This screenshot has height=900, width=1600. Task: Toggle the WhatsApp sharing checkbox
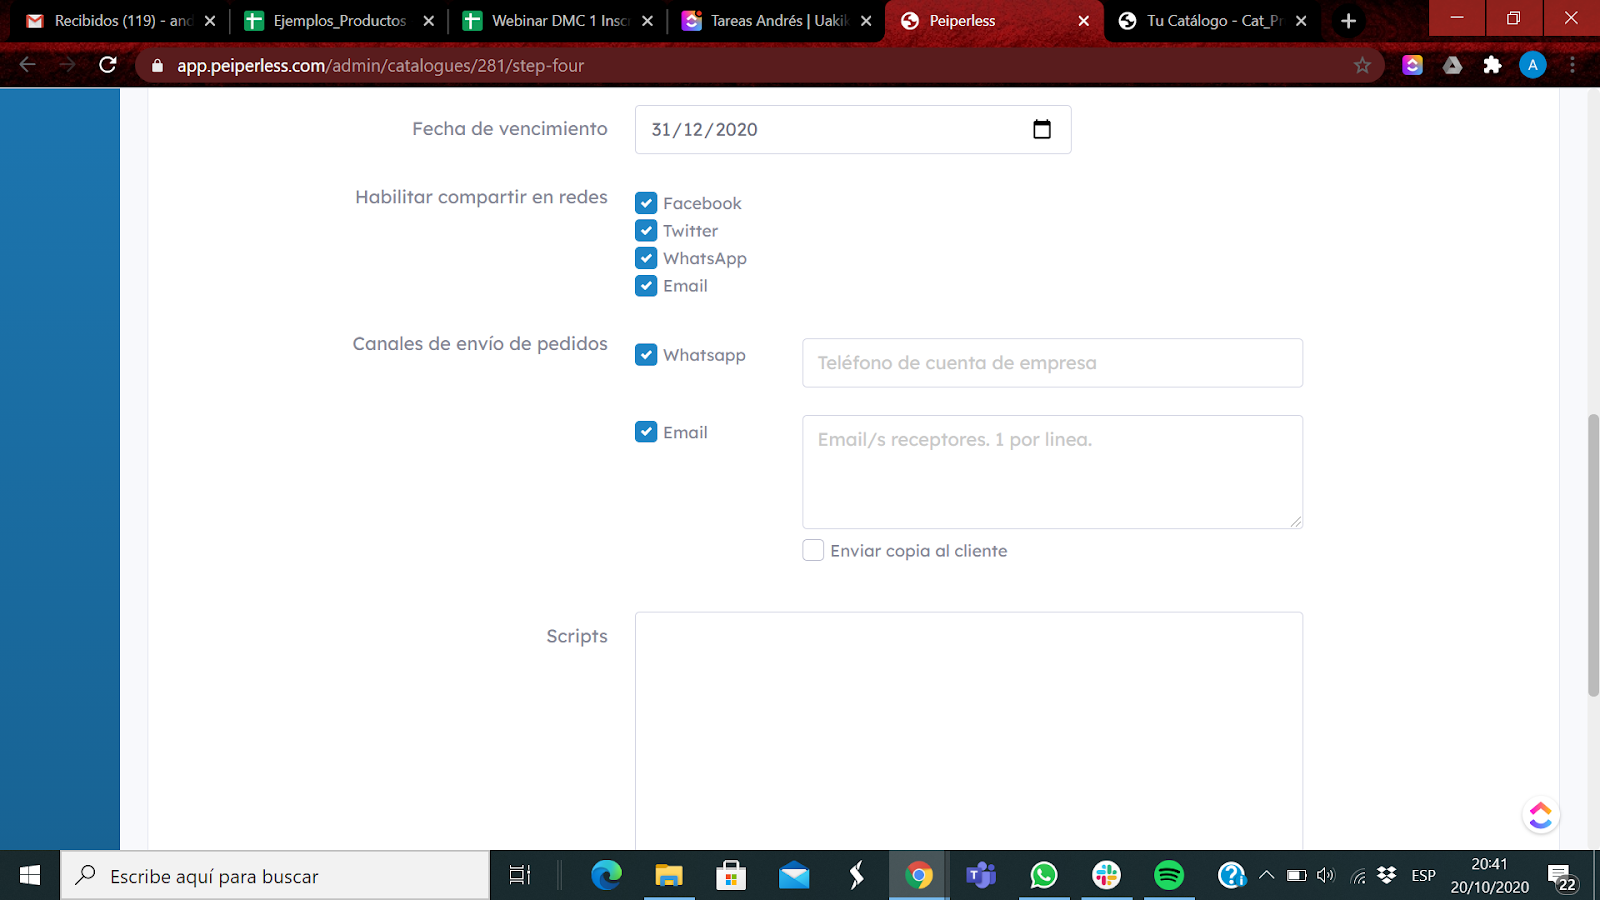[646, 258]
